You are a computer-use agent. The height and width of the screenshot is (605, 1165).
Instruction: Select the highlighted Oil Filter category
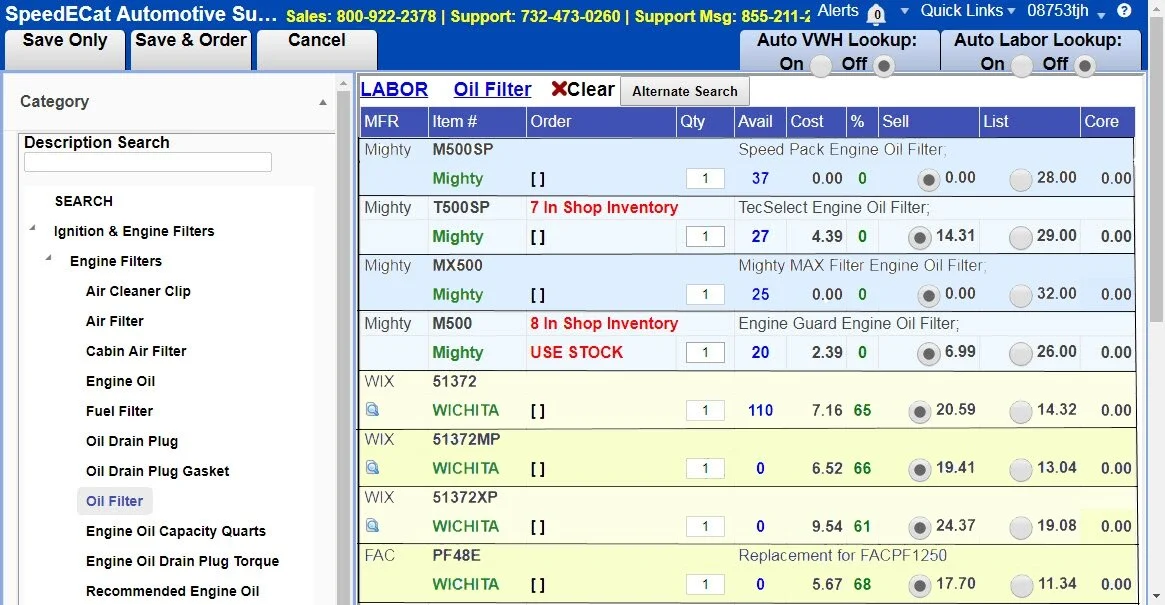point(114,501)
